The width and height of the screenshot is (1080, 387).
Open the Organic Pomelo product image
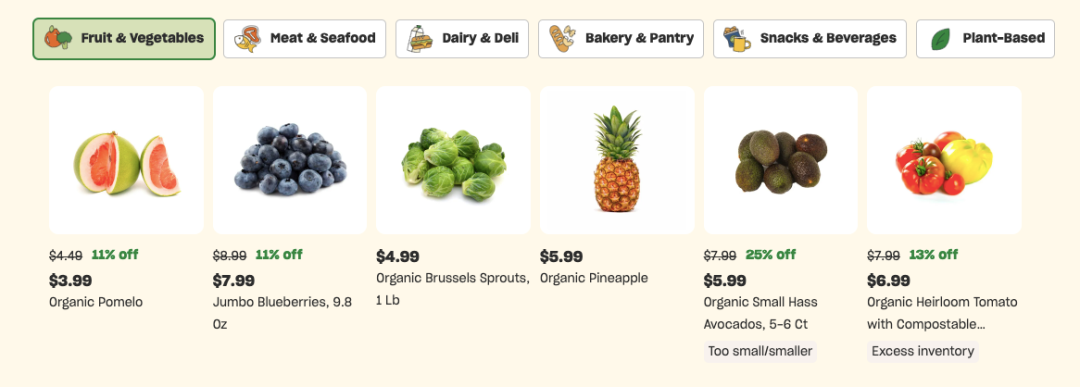[x=126, y=160]
